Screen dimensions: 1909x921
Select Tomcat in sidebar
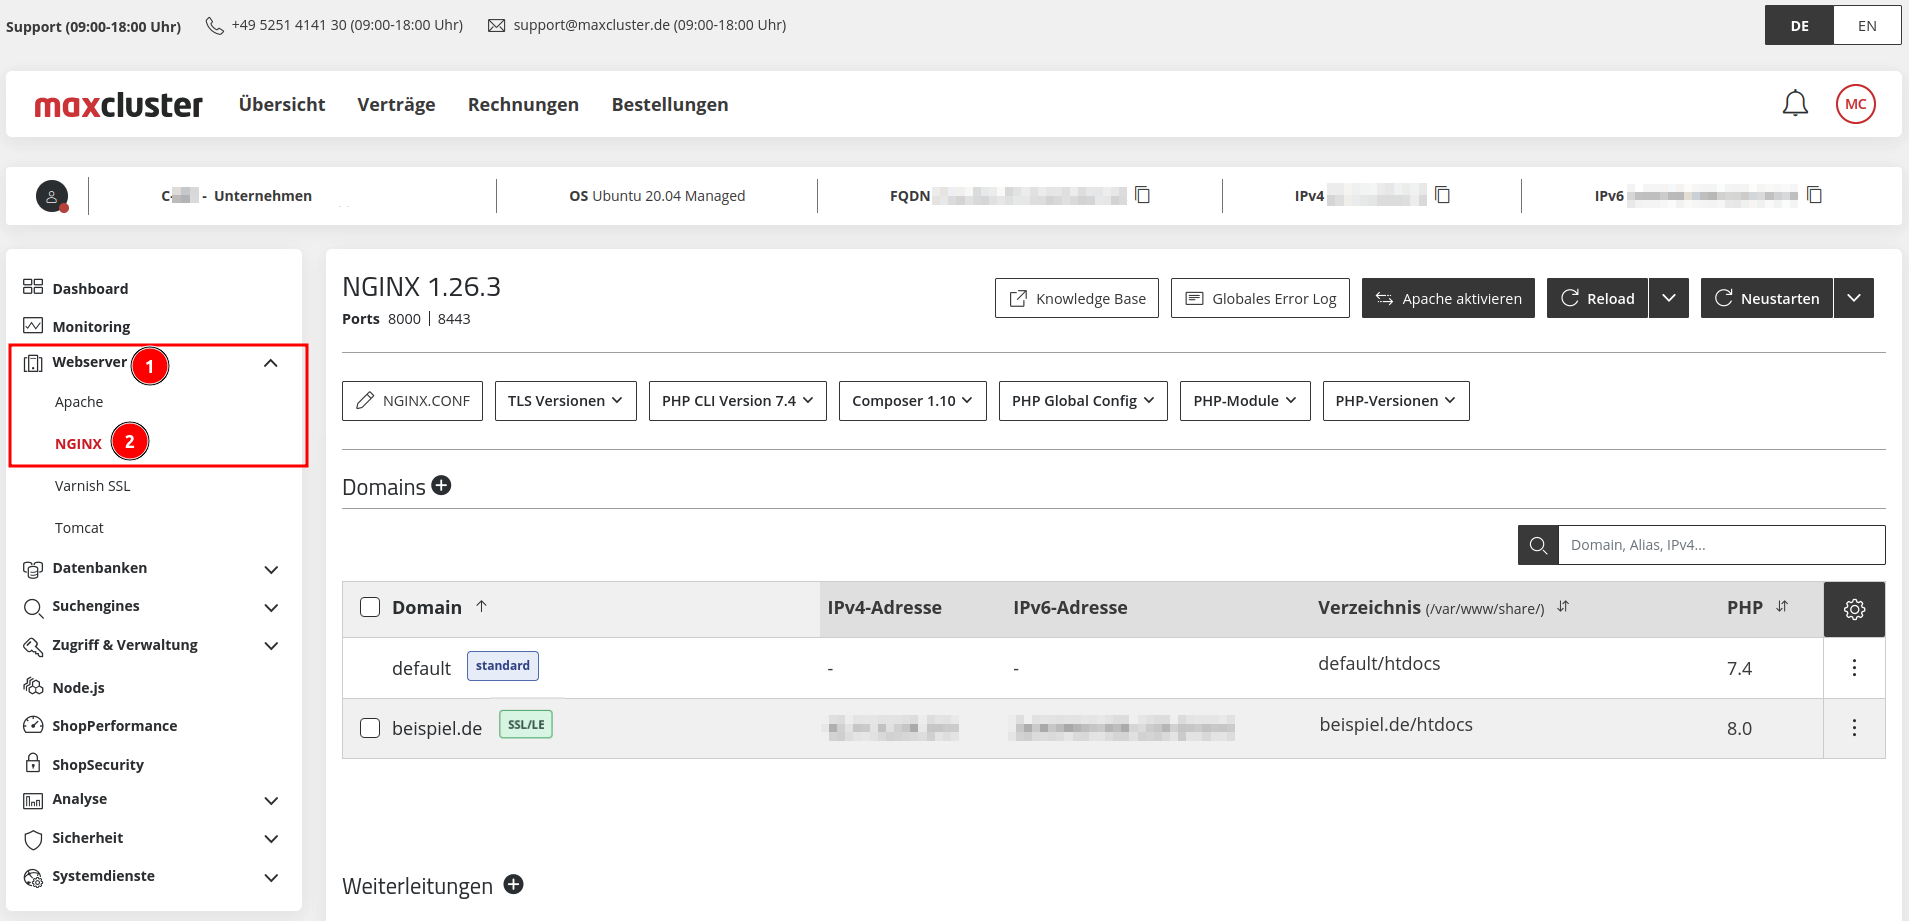[x=79, y=528]
